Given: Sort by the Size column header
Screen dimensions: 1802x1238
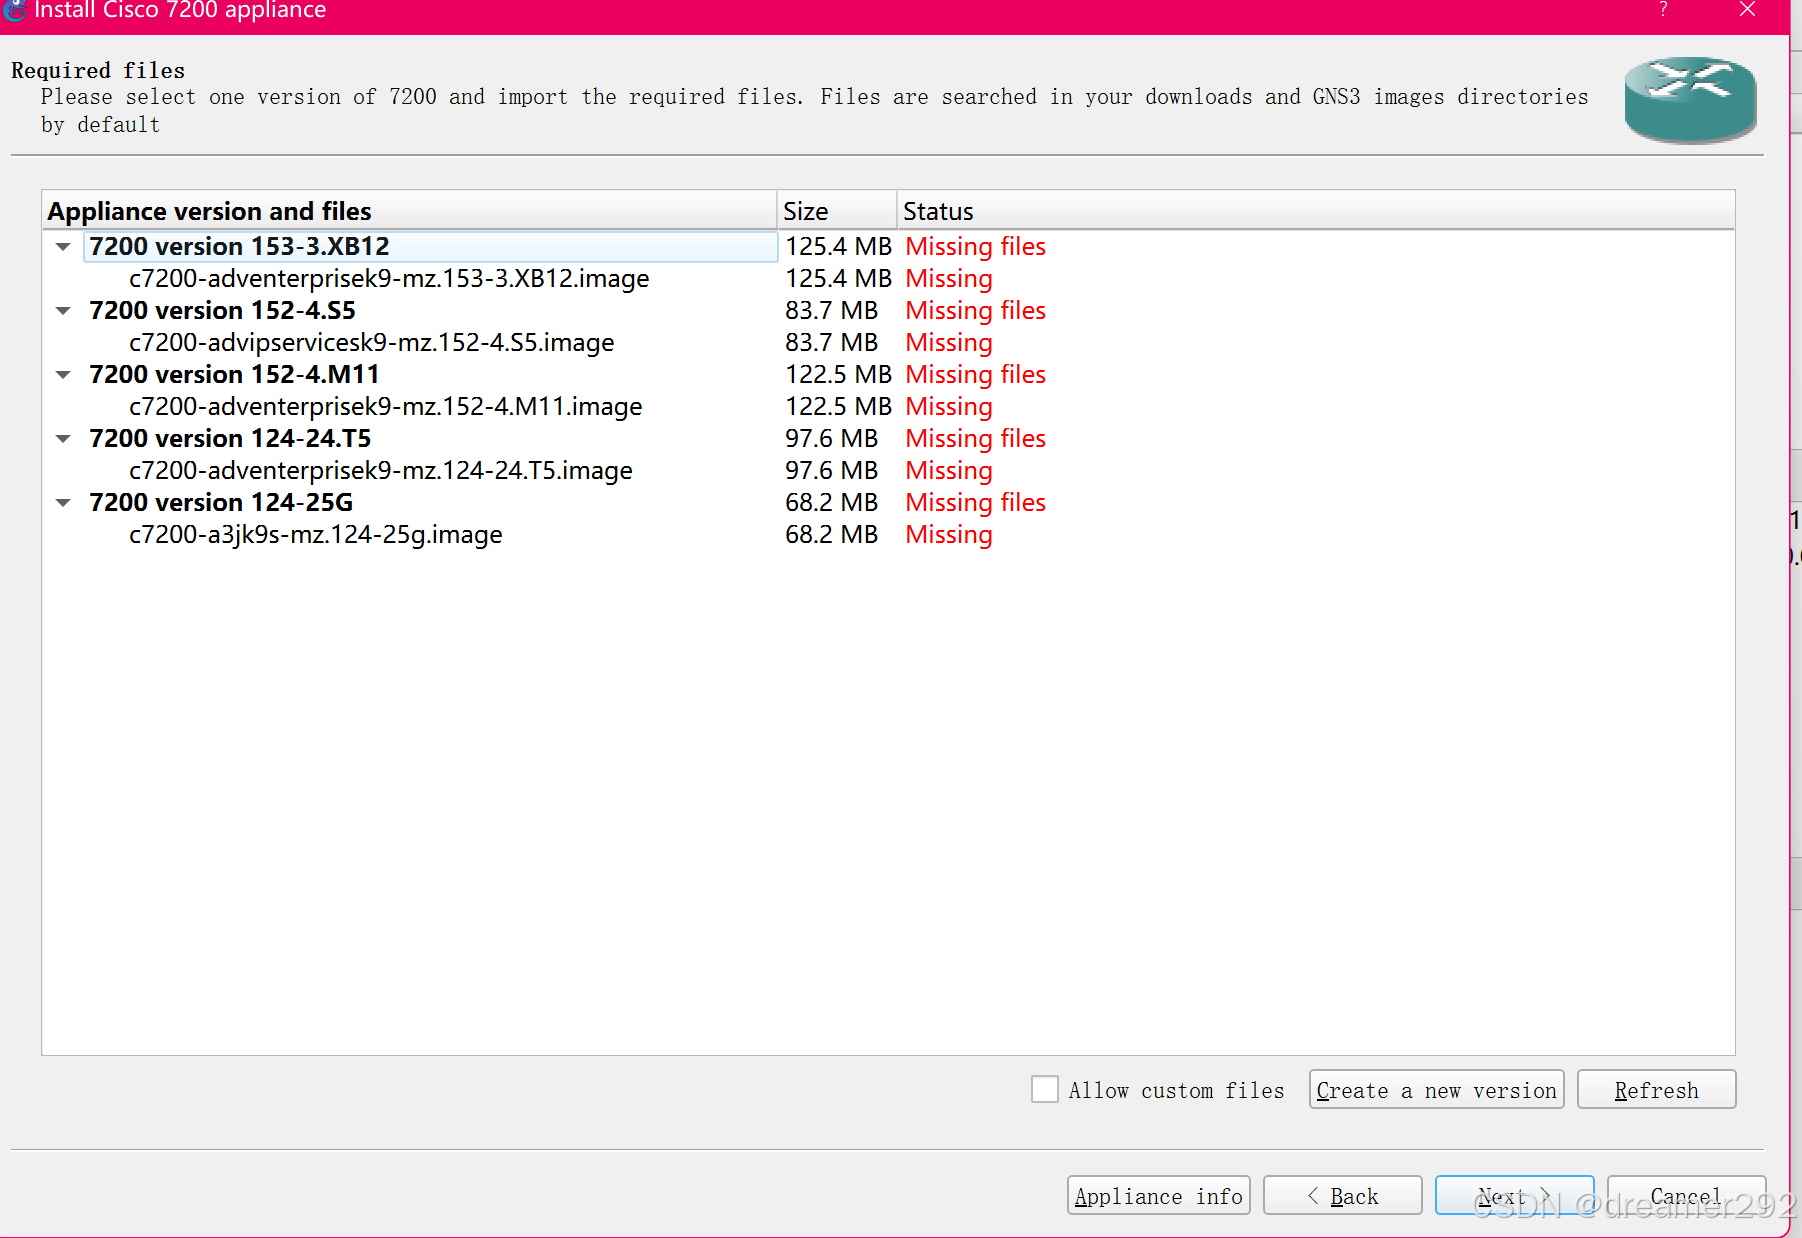Looking at the screenshot, I should coord(837,211).
